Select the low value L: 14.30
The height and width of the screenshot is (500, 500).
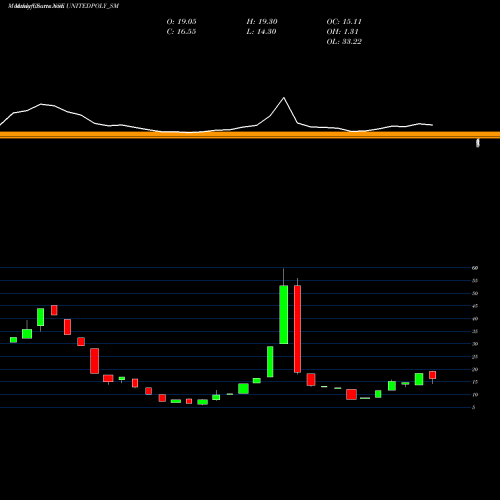262,32
